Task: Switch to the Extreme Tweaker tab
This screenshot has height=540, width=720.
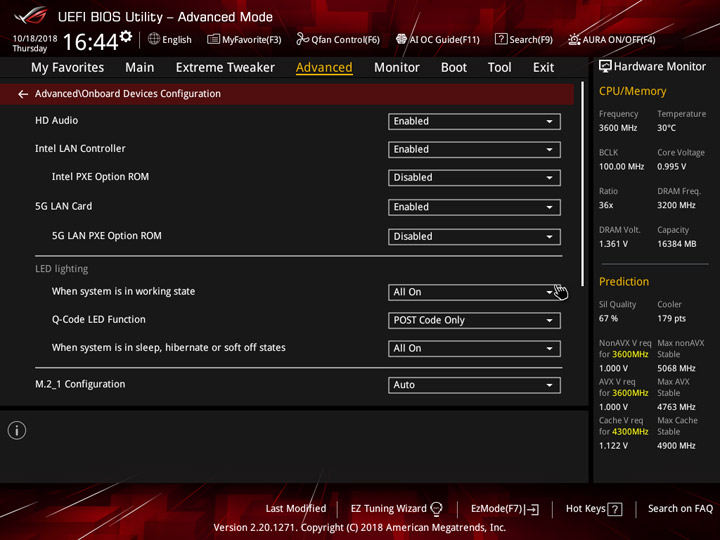Action: pos(225,68)
